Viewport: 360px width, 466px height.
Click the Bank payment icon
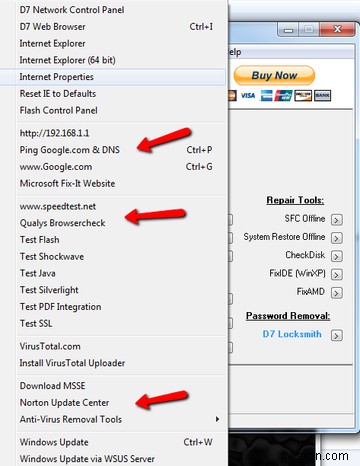[x=322, y=96]
